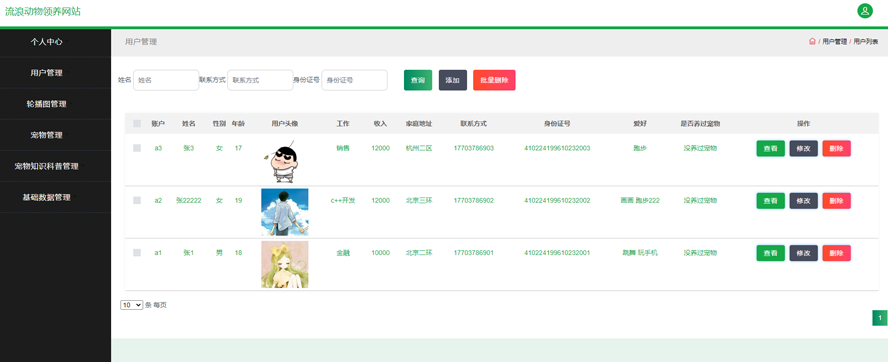Click ID number 410224199610232002
888x362 pixels.
(557, 201)
